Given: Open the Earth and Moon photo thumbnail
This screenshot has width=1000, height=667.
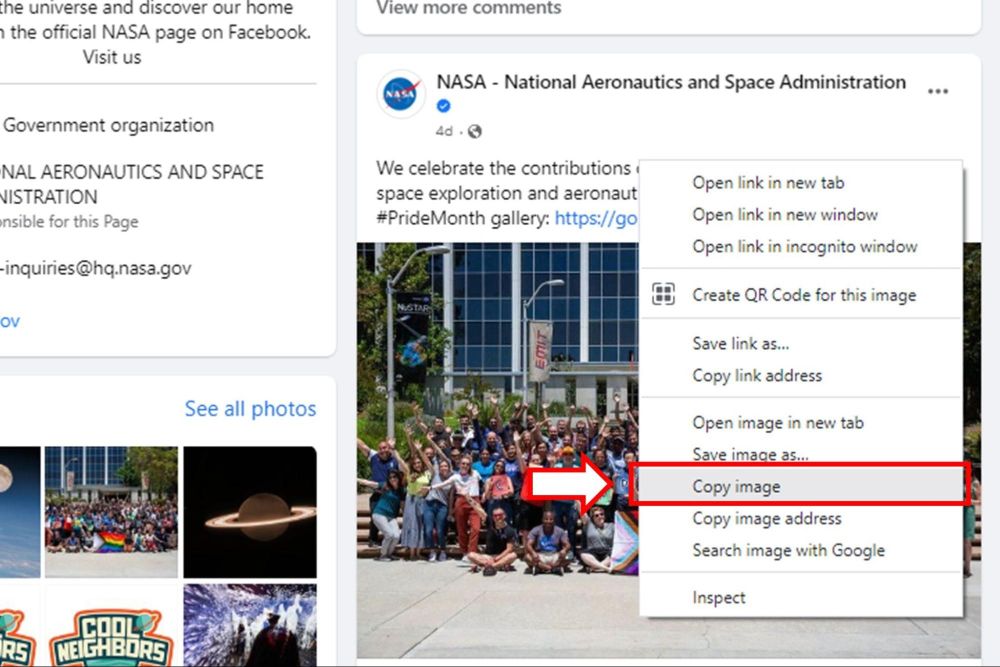Looking at the screenshot, I should coord(20,512).
